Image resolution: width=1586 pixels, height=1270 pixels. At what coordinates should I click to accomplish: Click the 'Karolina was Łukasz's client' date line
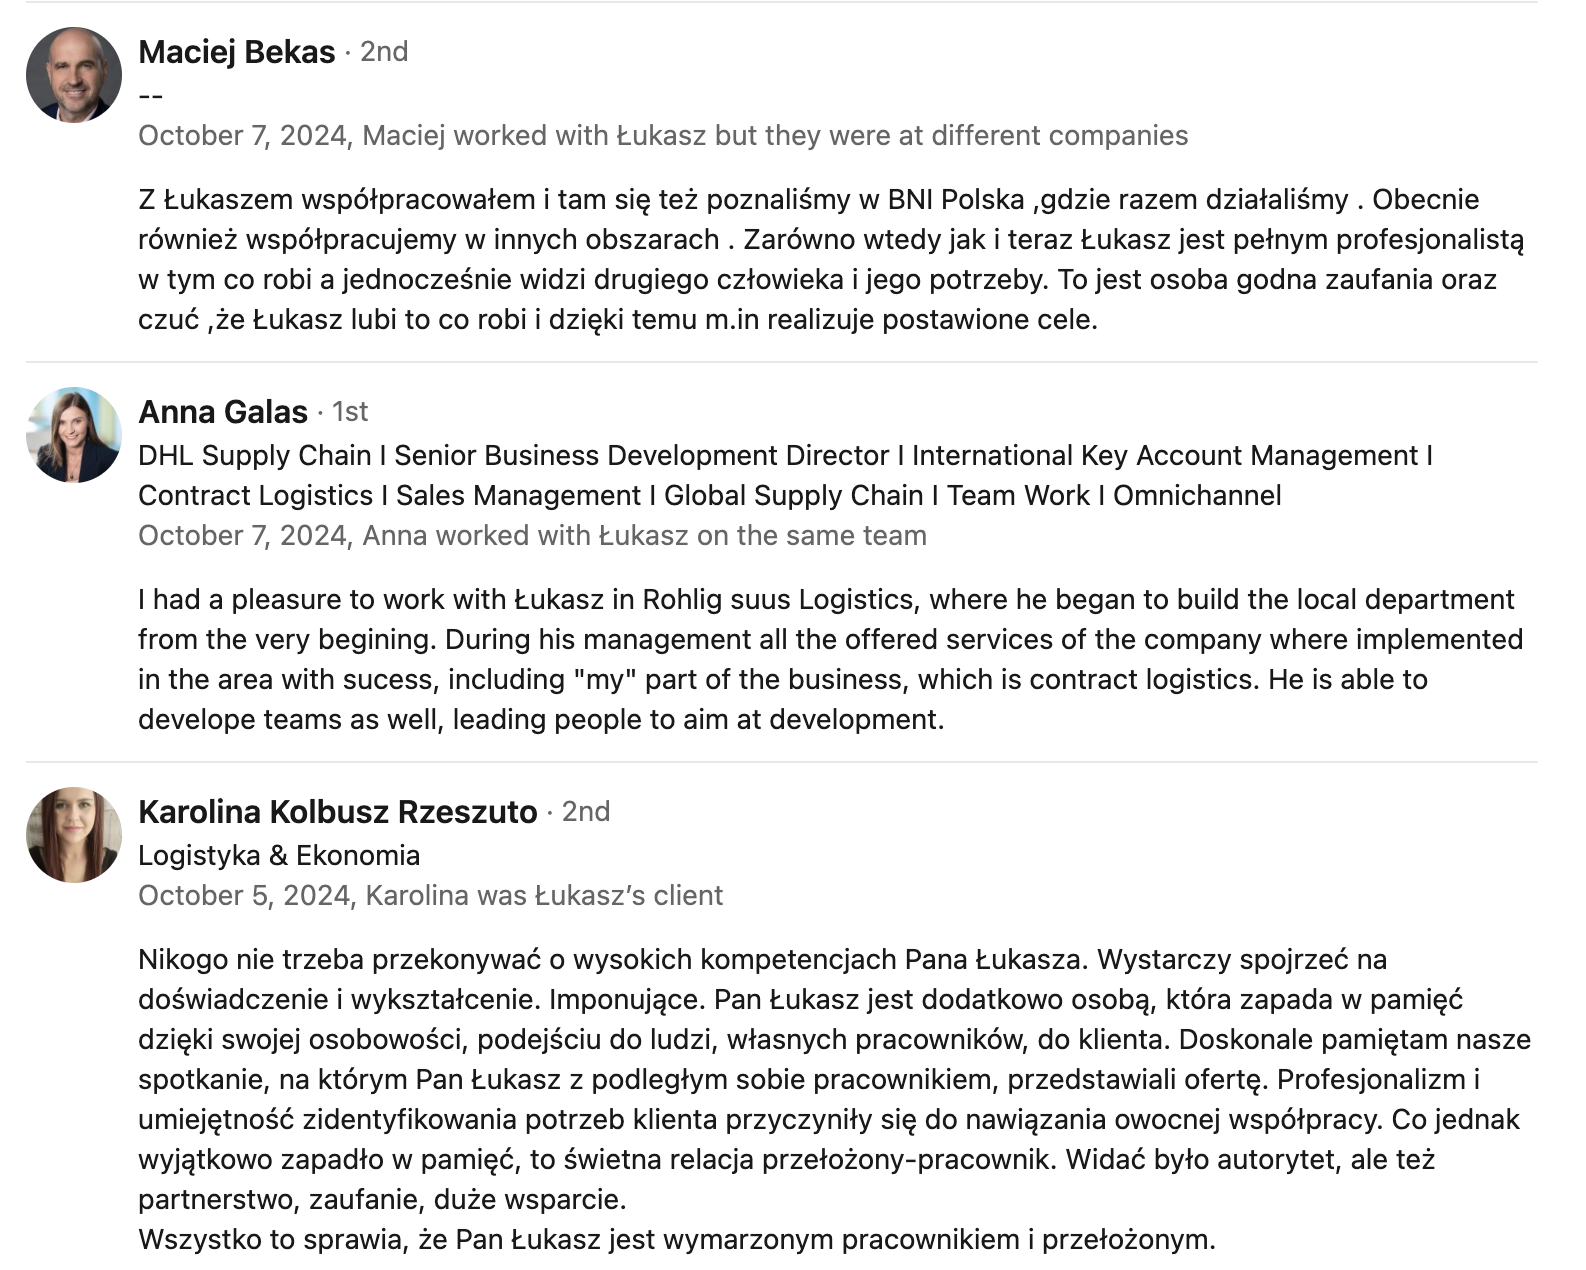pyautogui.click(x=430, y=896)
